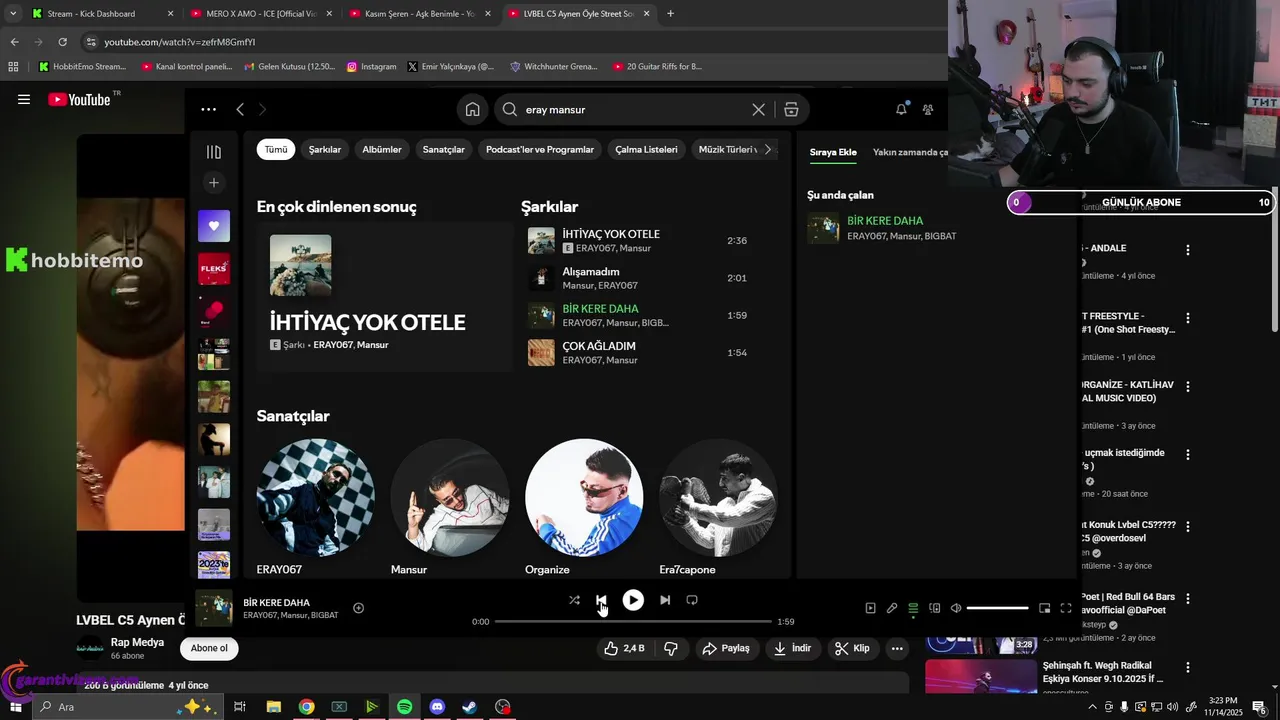Create new playlist plus icon
This screenshot has height=720, width=1280.
click(214, 183)
